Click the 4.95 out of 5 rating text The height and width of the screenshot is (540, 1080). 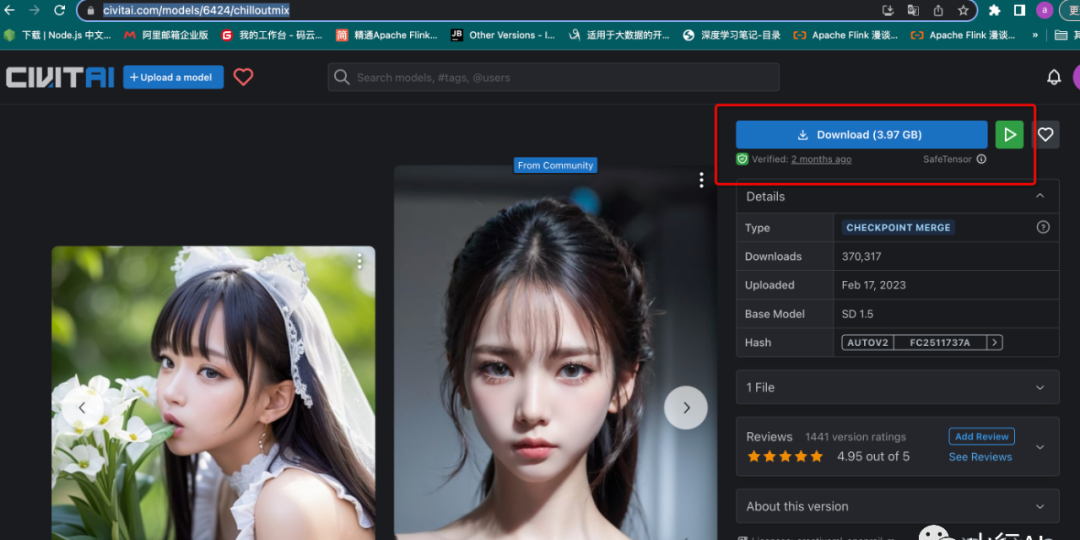pyautogui.click(x=873, y=456)
